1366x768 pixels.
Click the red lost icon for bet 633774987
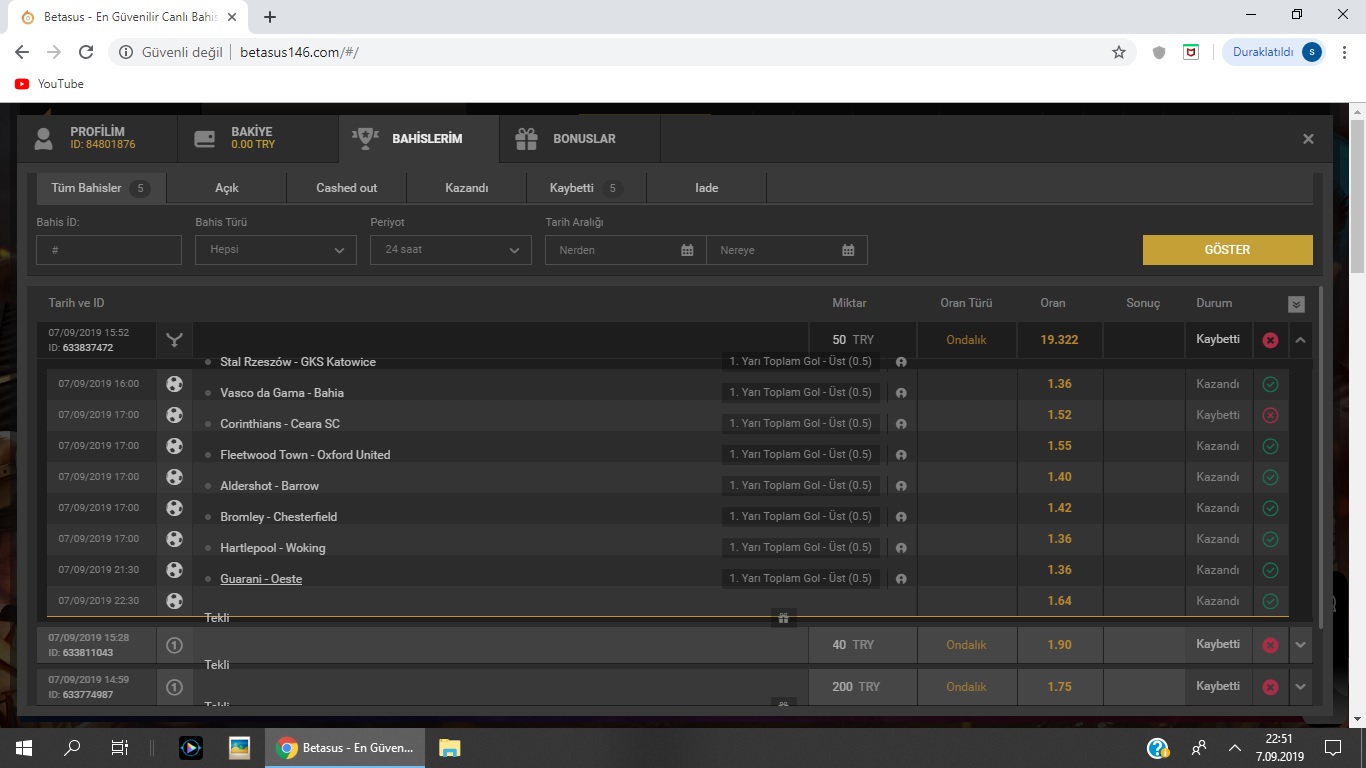[x=1270, y=687]
